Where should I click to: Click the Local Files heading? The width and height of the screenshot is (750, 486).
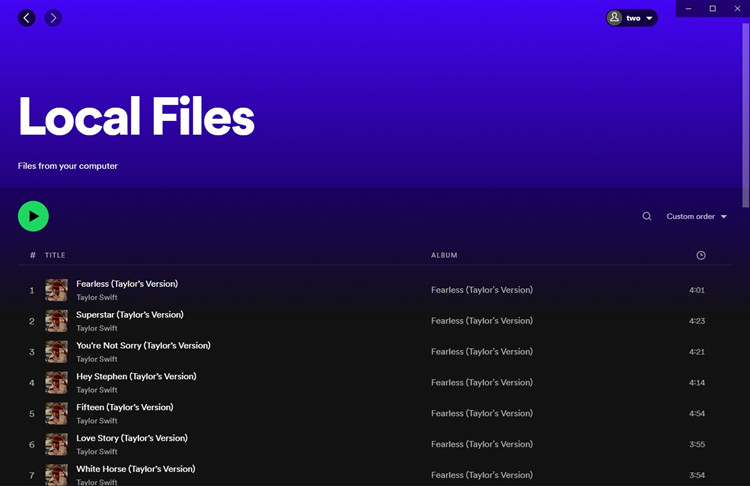tap(136, 116)
